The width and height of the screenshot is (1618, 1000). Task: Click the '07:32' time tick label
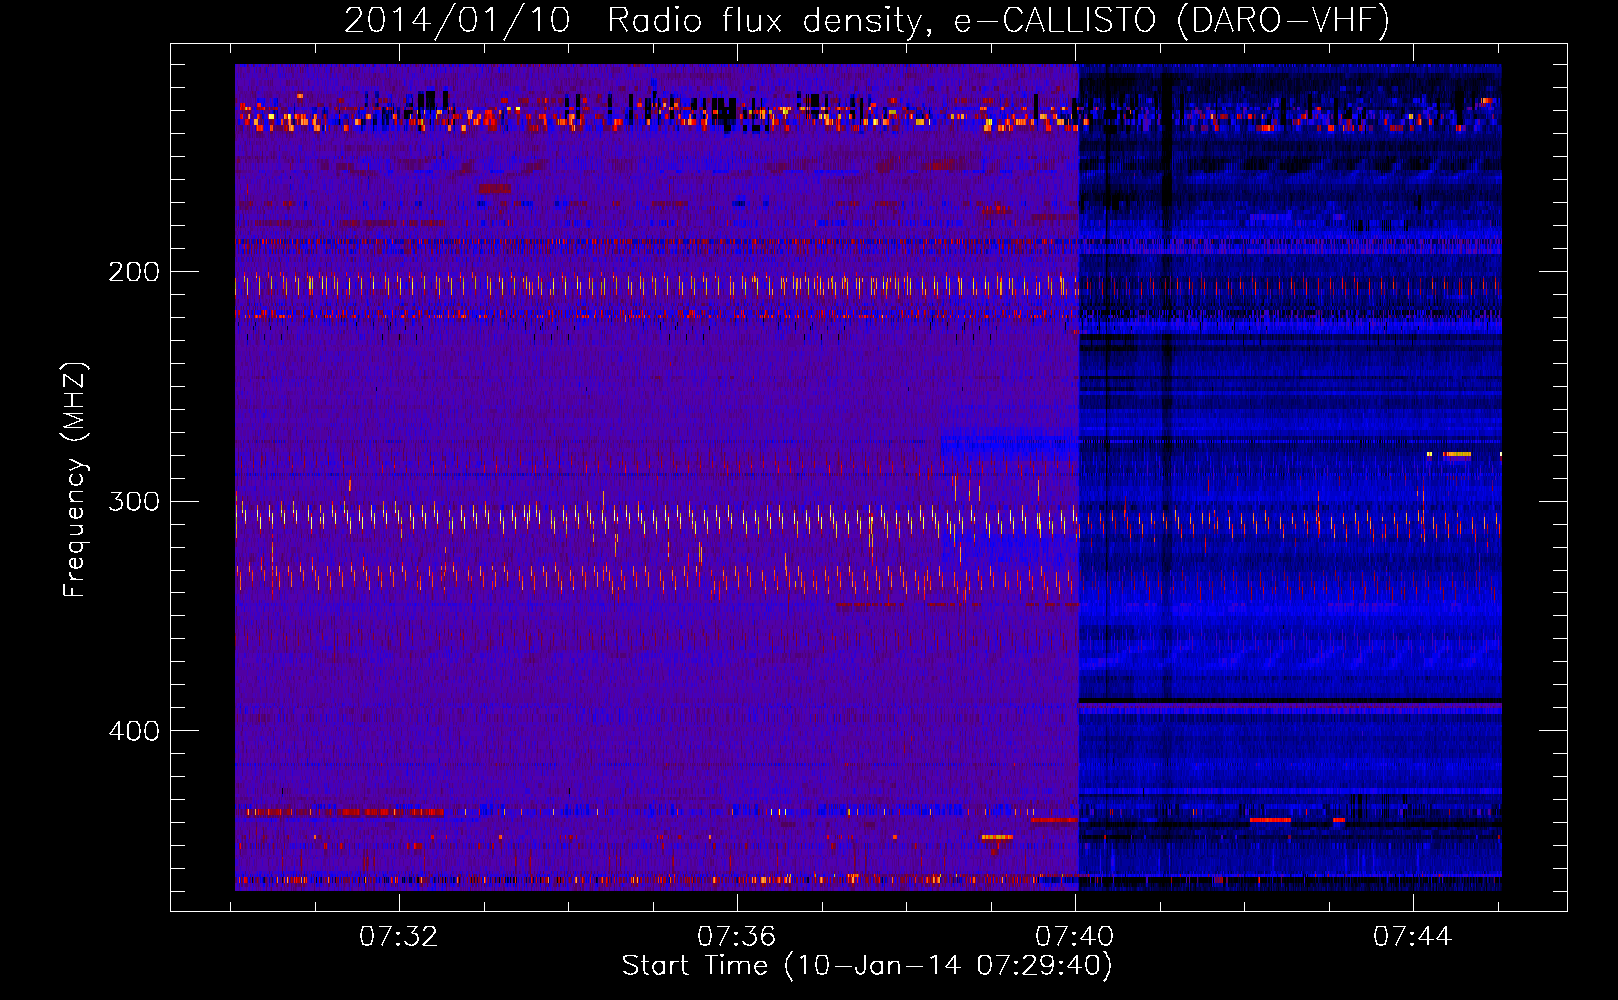[x=399, y=937]
